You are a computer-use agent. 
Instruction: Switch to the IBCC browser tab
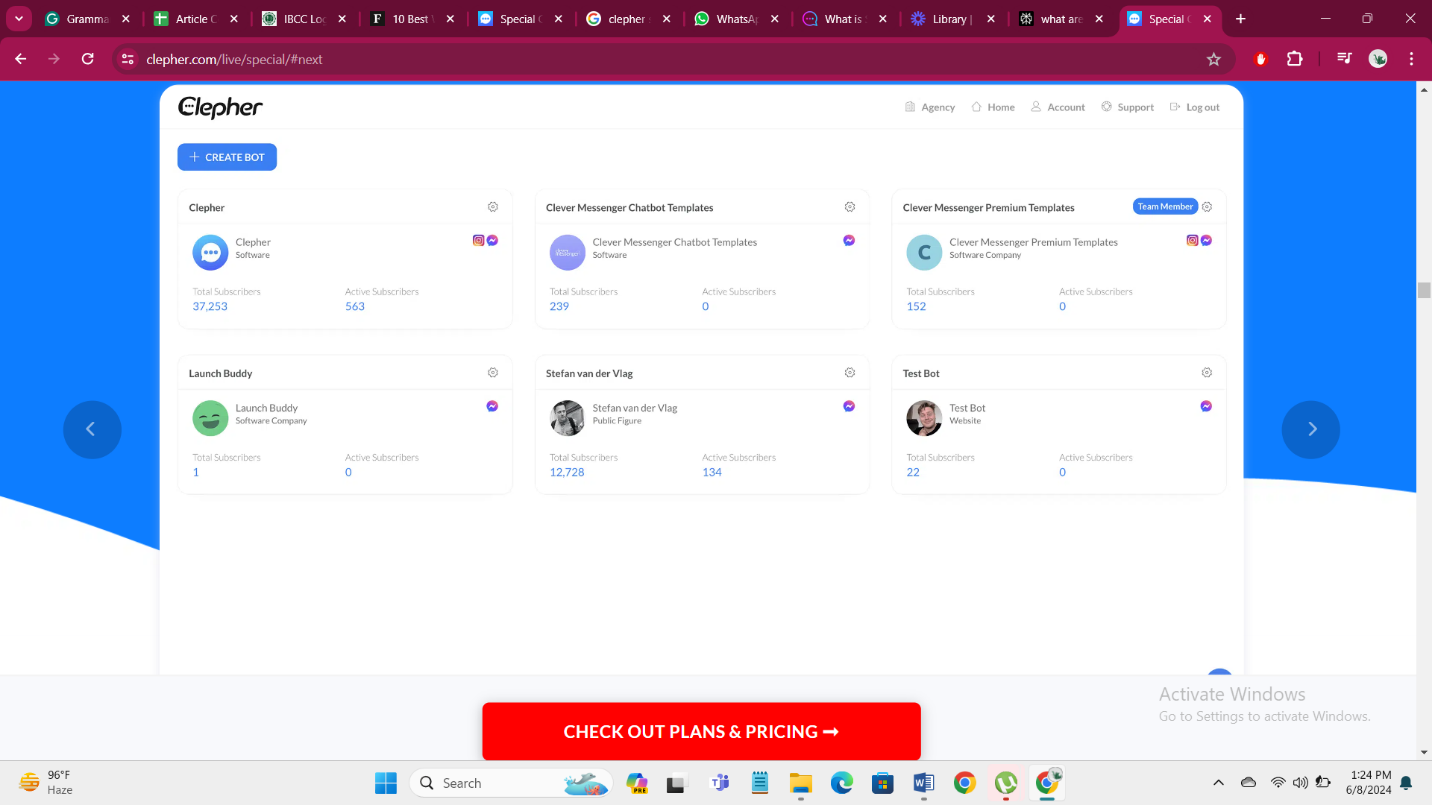(305, 19)
